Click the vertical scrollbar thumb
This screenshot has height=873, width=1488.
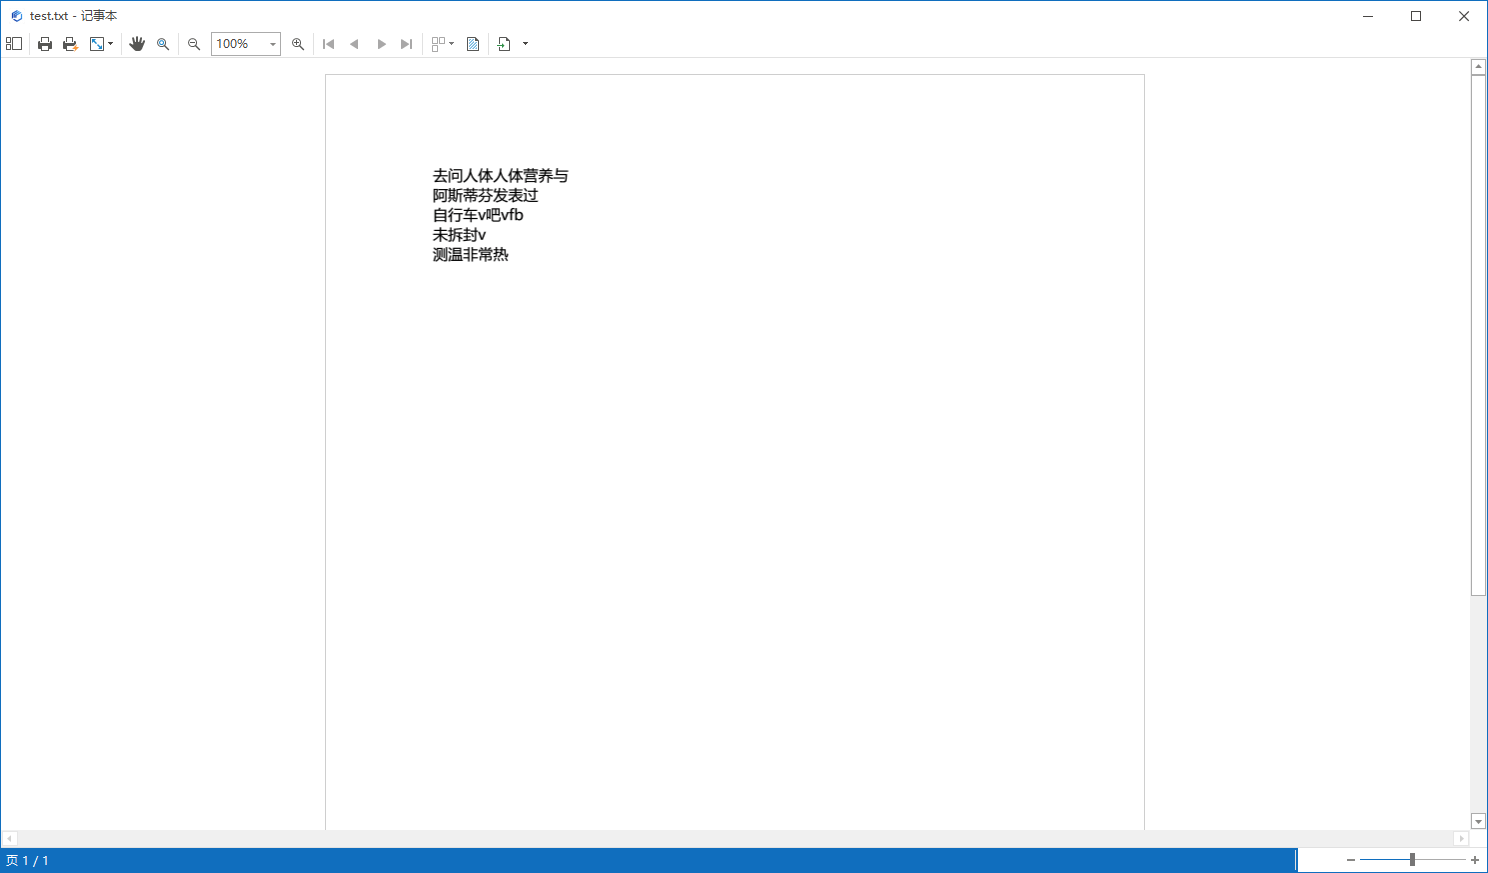1479,335
